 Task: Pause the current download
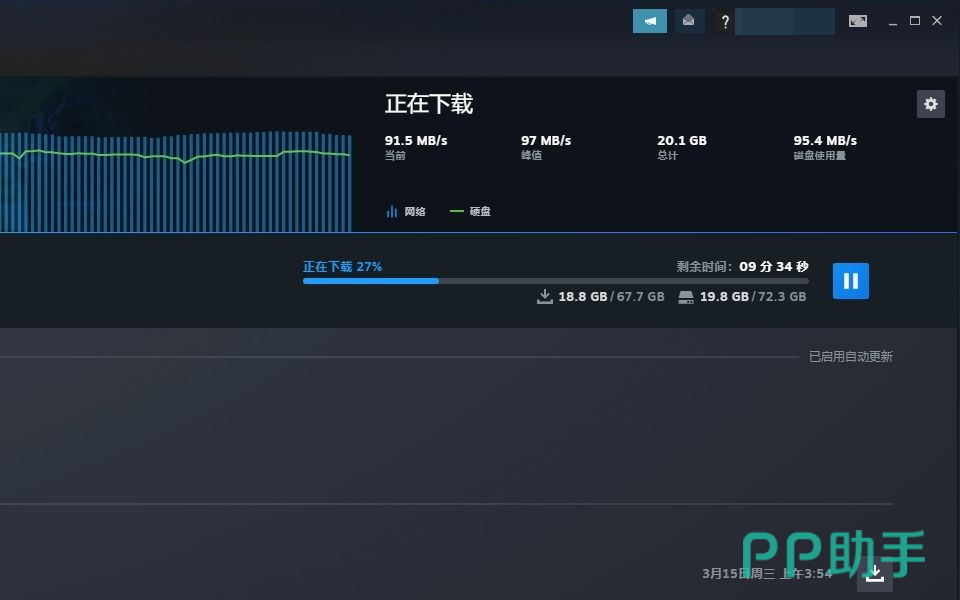pos(851,281)
